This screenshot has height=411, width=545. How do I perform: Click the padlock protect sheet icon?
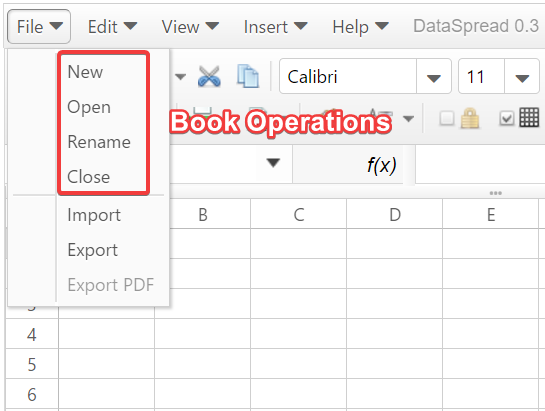click(x=470, y=118)
